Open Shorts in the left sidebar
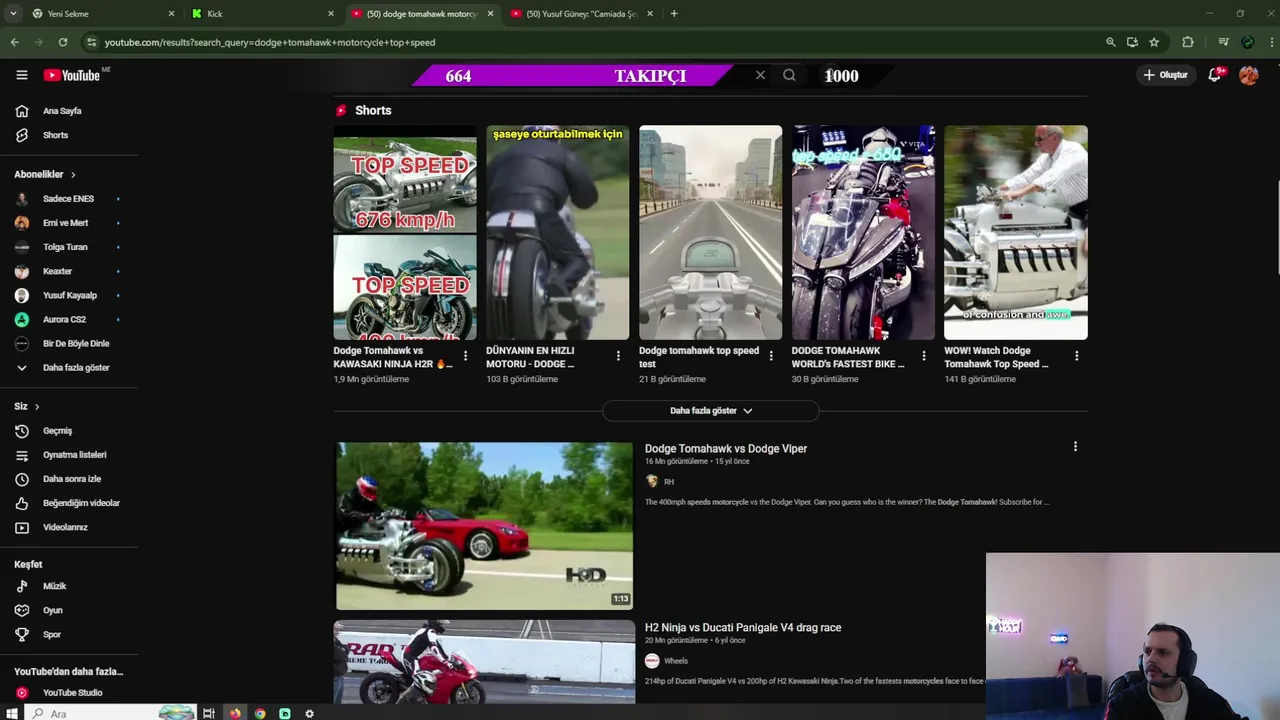The height and width of the screenshot is (720, 1280). 55,135
